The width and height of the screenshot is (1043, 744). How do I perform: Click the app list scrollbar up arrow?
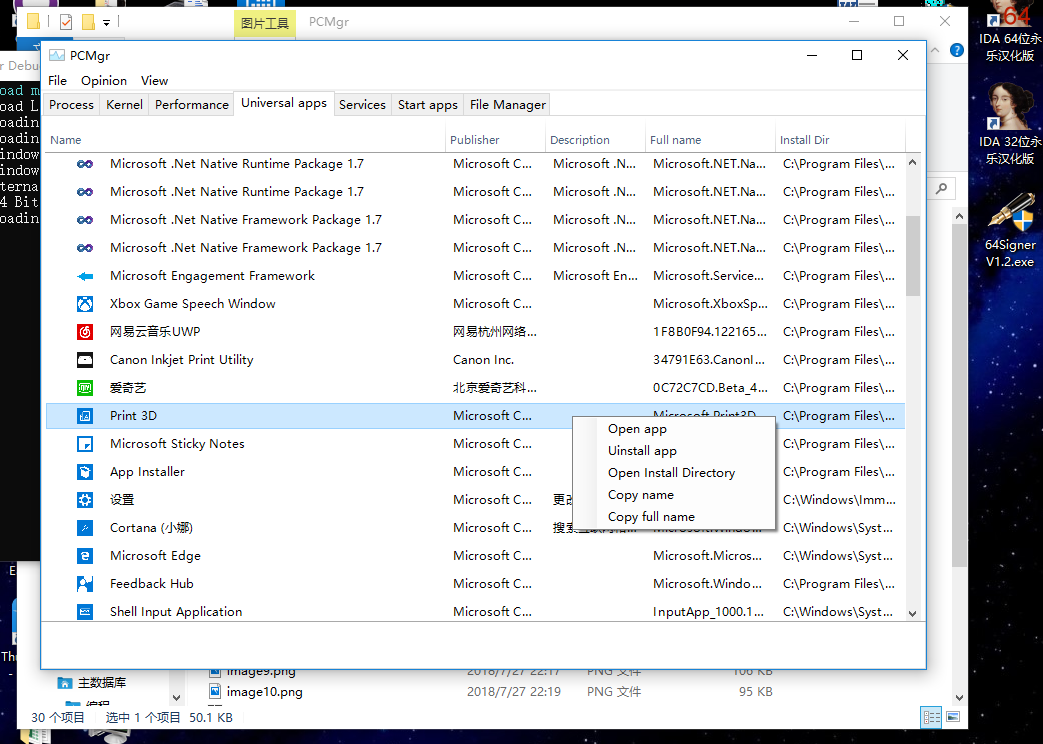click(913, 162)
